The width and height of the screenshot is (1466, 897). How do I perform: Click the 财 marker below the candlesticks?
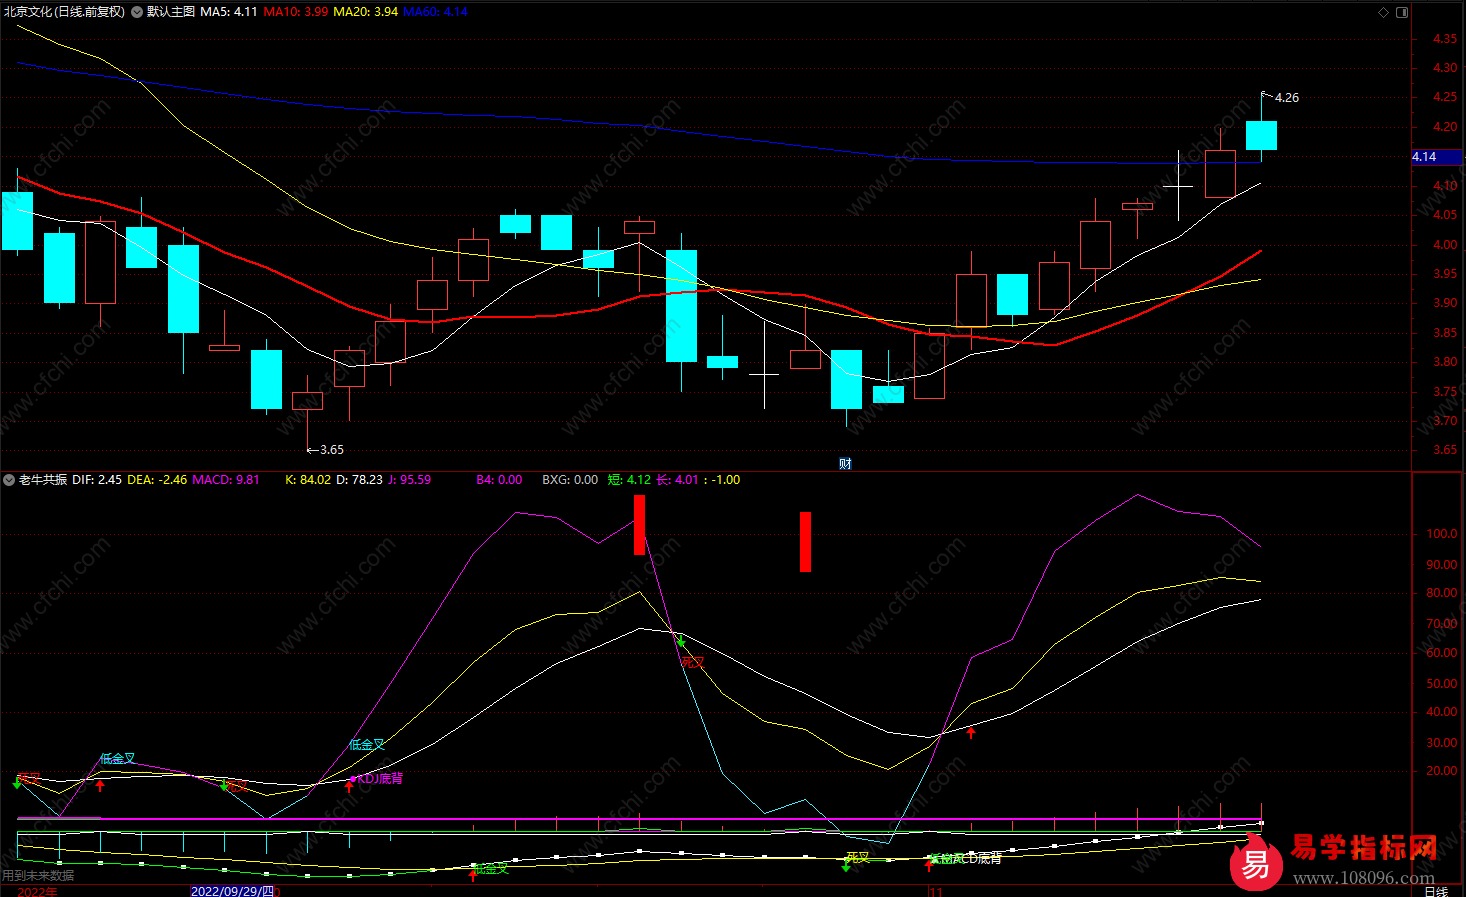click(845, 463)
